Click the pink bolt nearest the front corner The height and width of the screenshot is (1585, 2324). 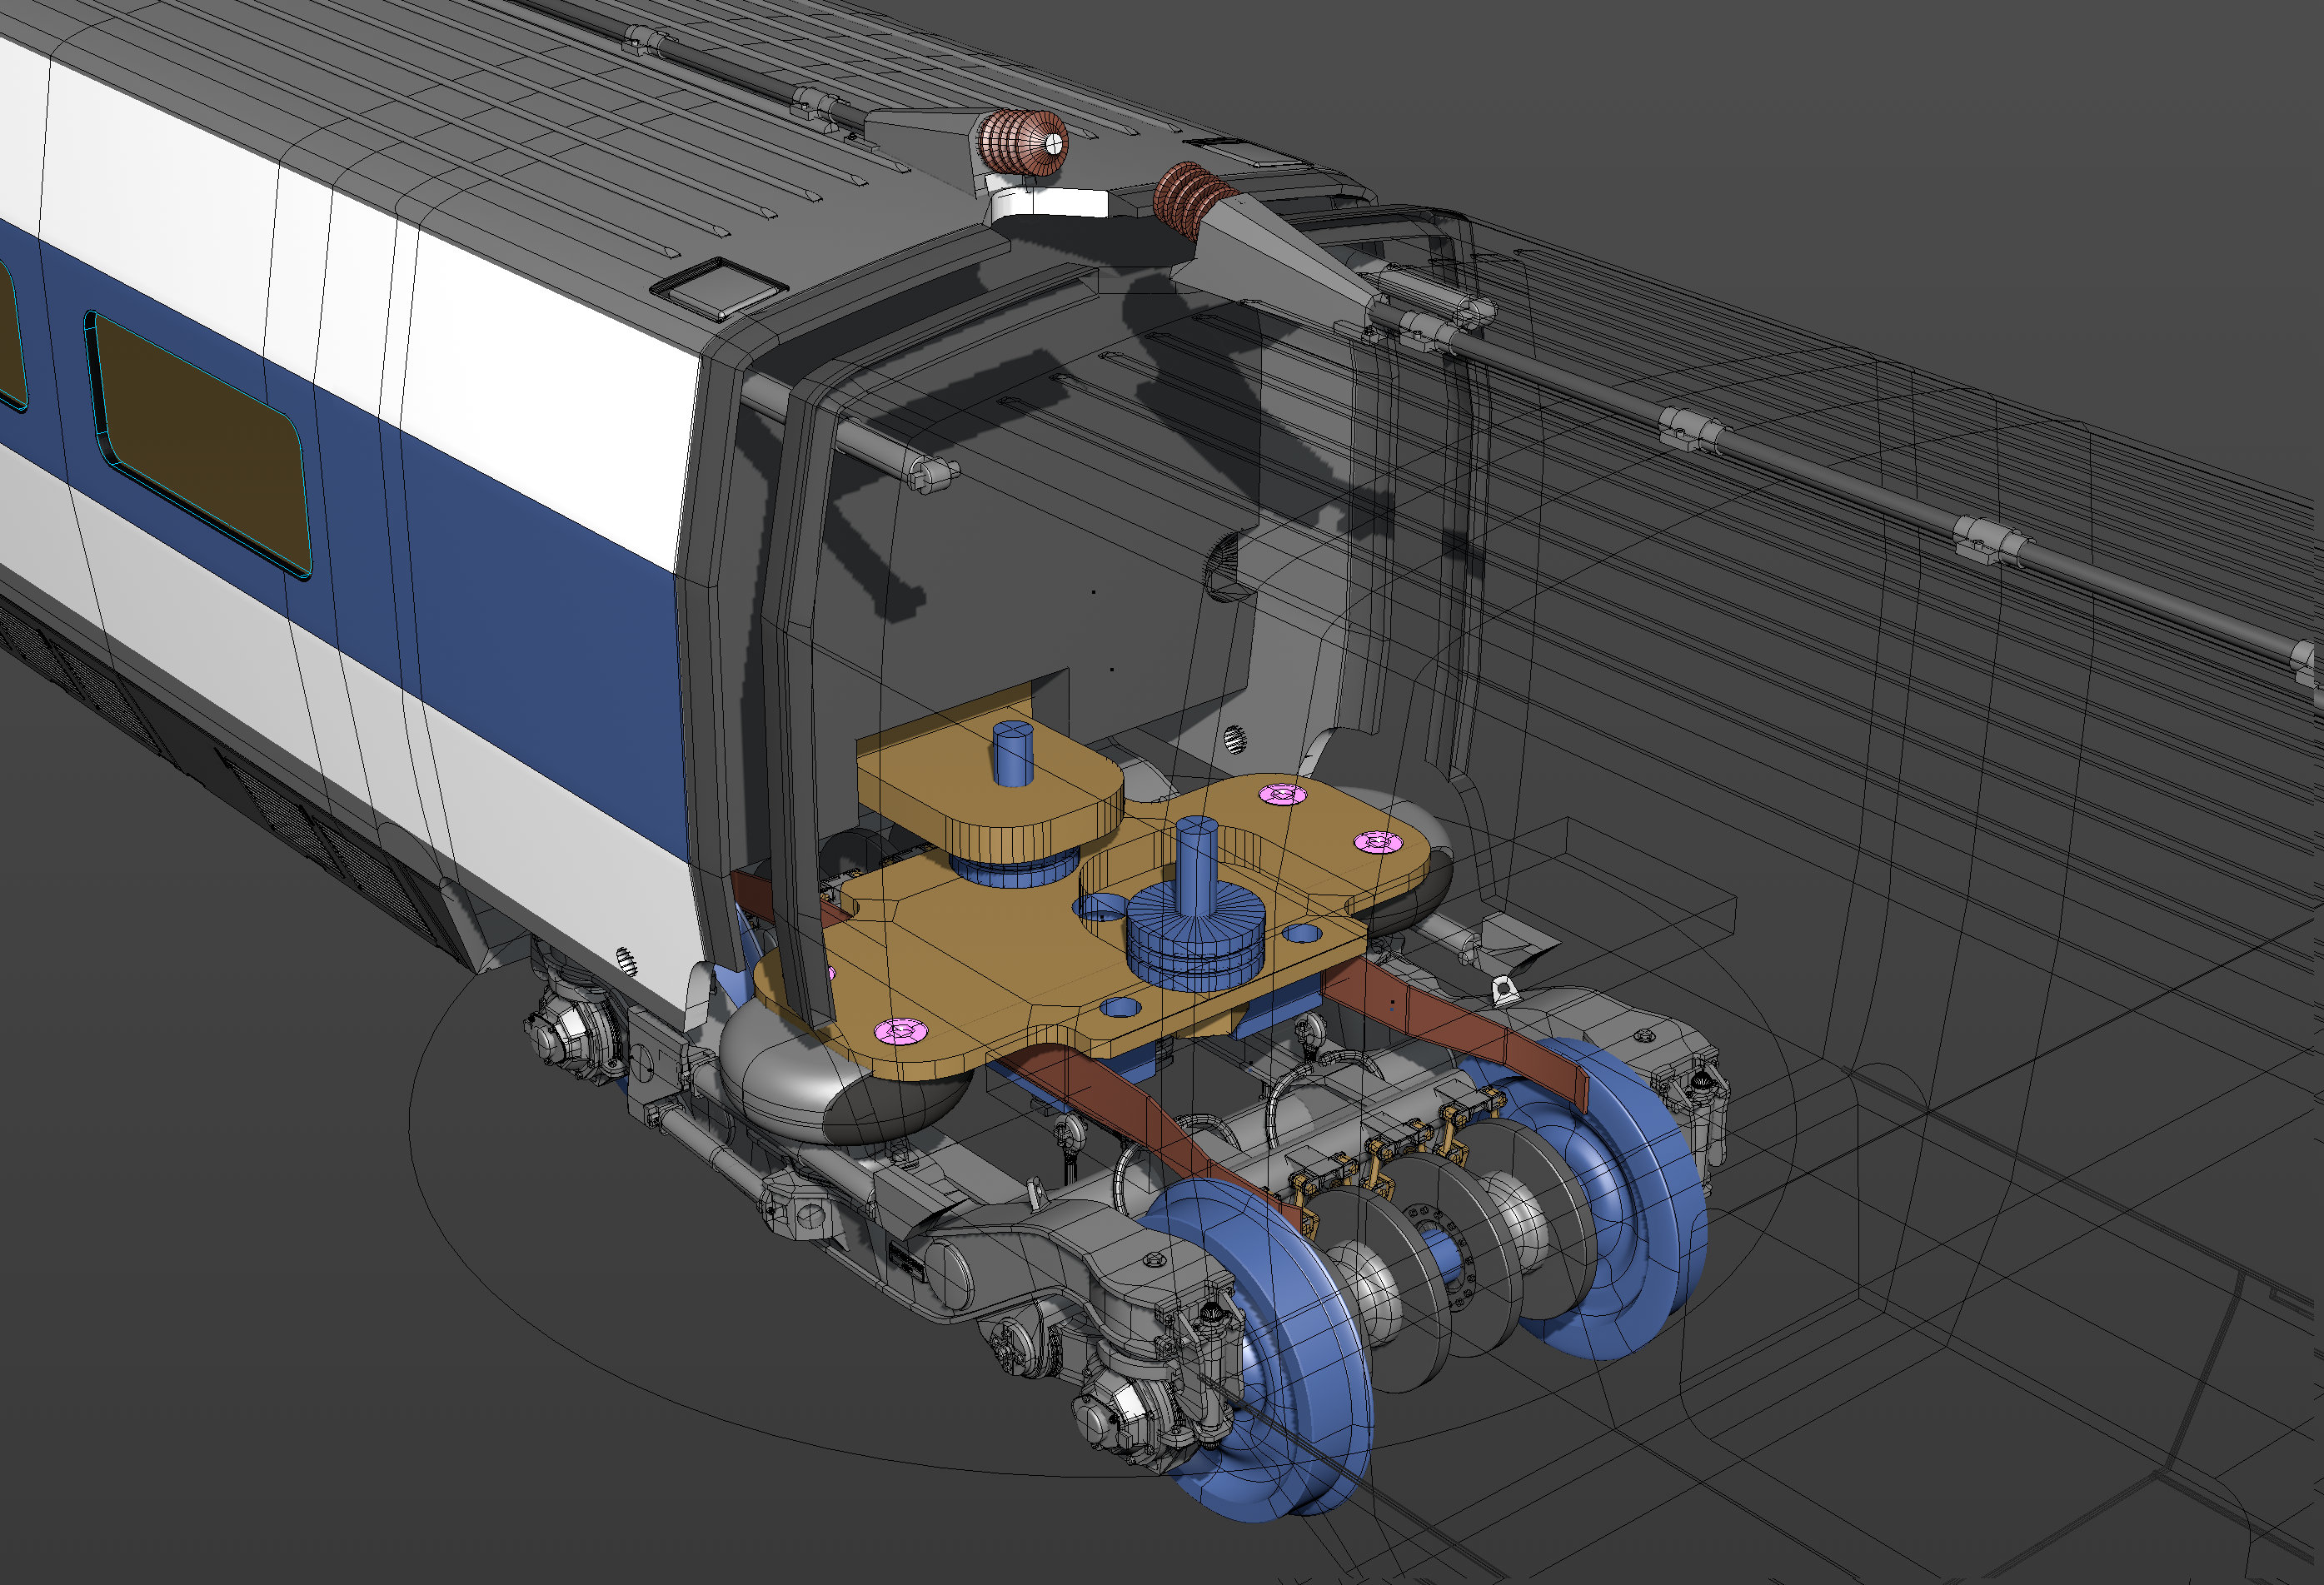tap(900, 1030)
